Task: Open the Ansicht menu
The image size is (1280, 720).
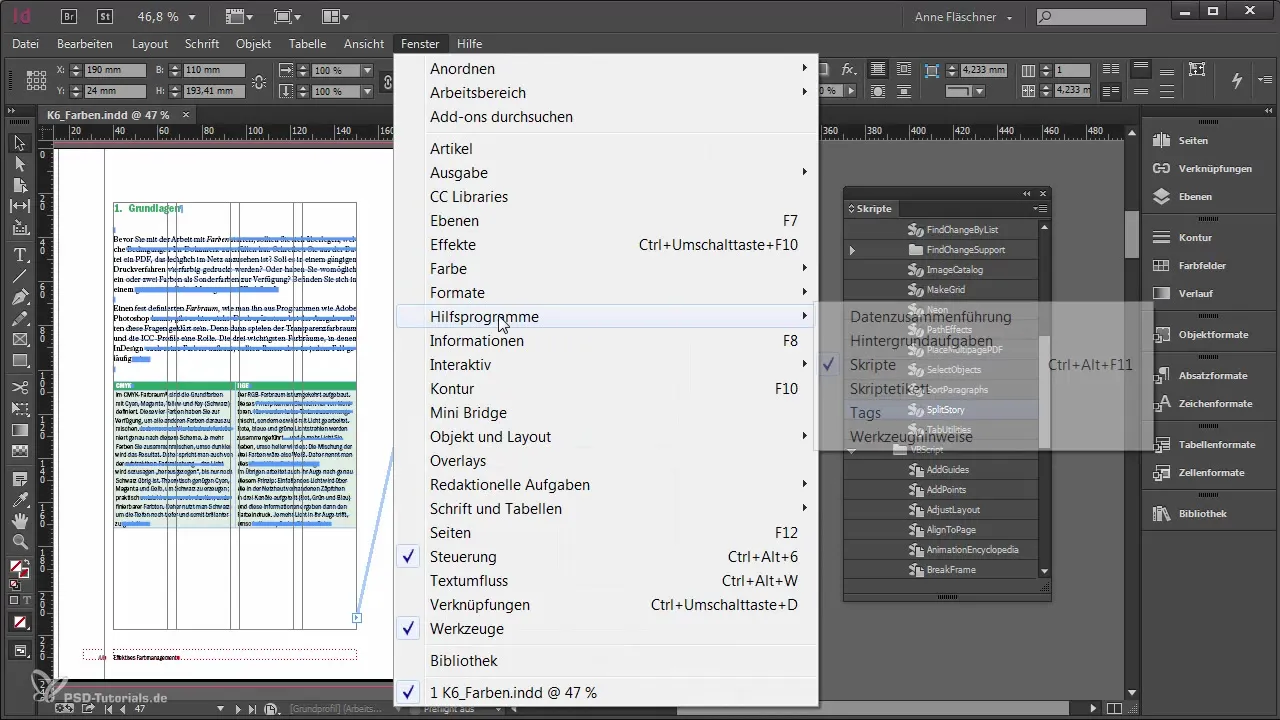Action: pyautogui.click(x=363, y=44)
